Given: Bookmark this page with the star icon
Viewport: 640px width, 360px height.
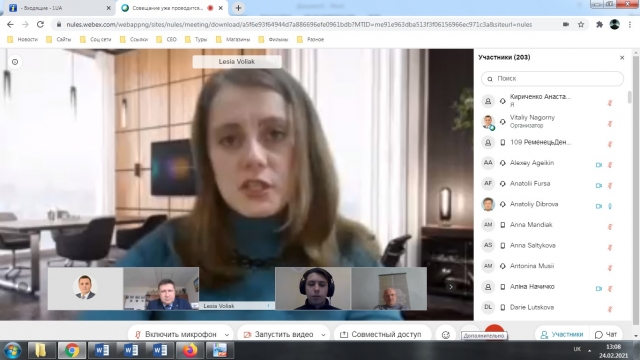Looking at the screenshot, I should tap(581, 24).
